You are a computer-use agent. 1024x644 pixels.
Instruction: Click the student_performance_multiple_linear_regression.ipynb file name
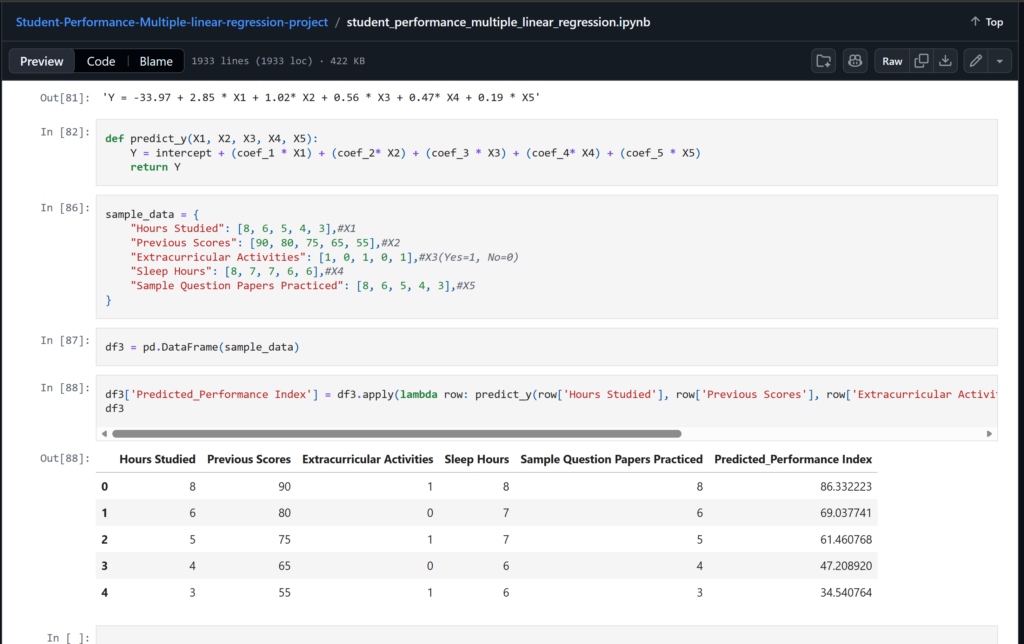(x=498, y=22)
